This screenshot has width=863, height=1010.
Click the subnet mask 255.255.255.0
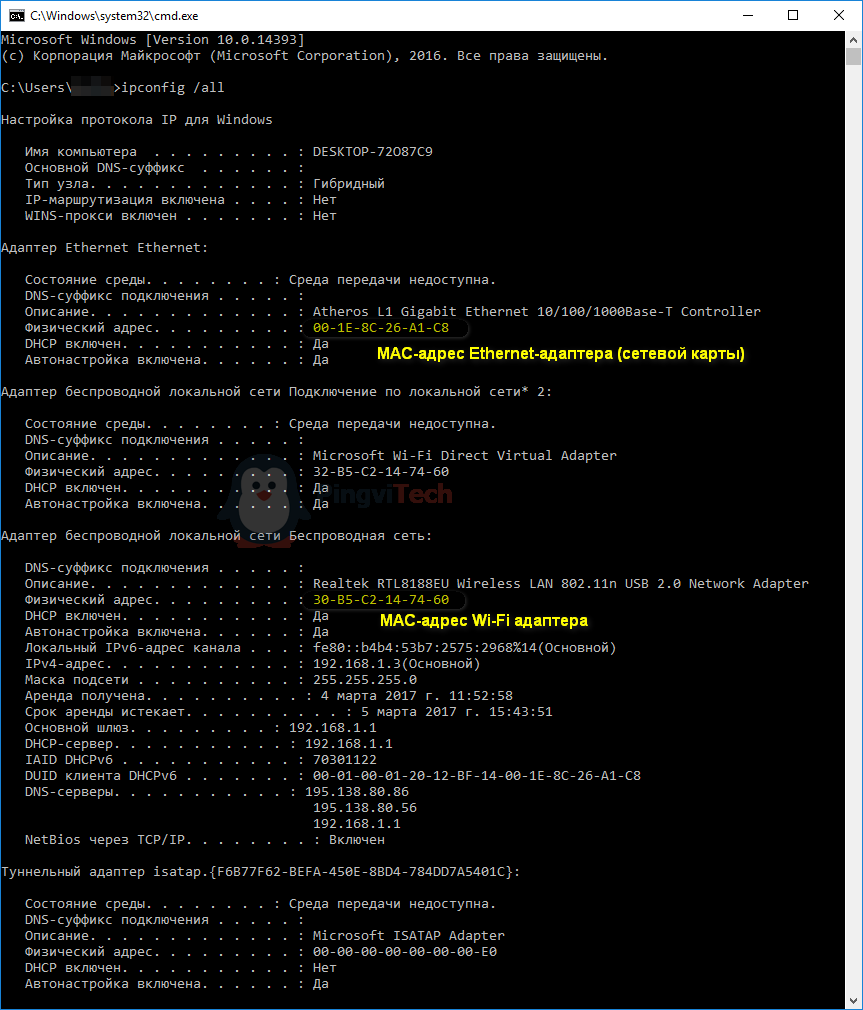[x=365, y=680]
